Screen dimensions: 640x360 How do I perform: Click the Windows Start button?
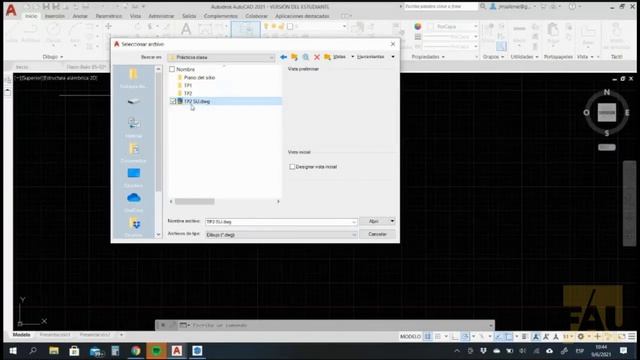[x=13, y=351]
